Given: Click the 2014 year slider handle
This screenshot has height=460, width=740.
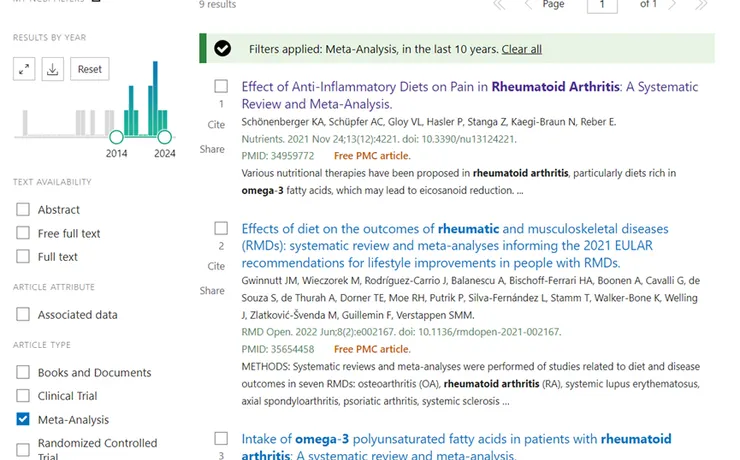Looking at the screenshot, I should [116, 137].
